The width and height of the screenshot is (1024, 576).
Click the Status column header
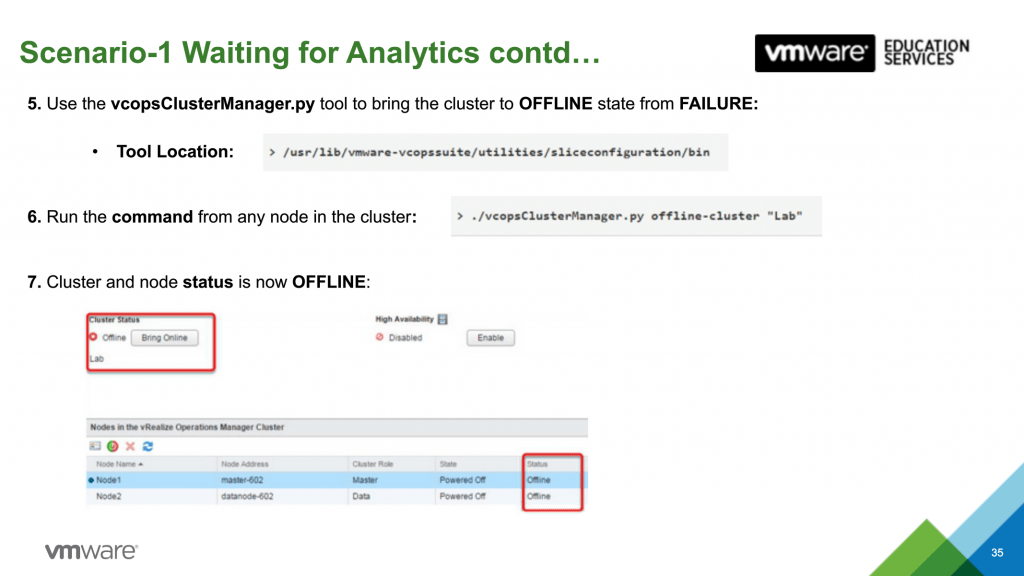(x=539, y=464)
